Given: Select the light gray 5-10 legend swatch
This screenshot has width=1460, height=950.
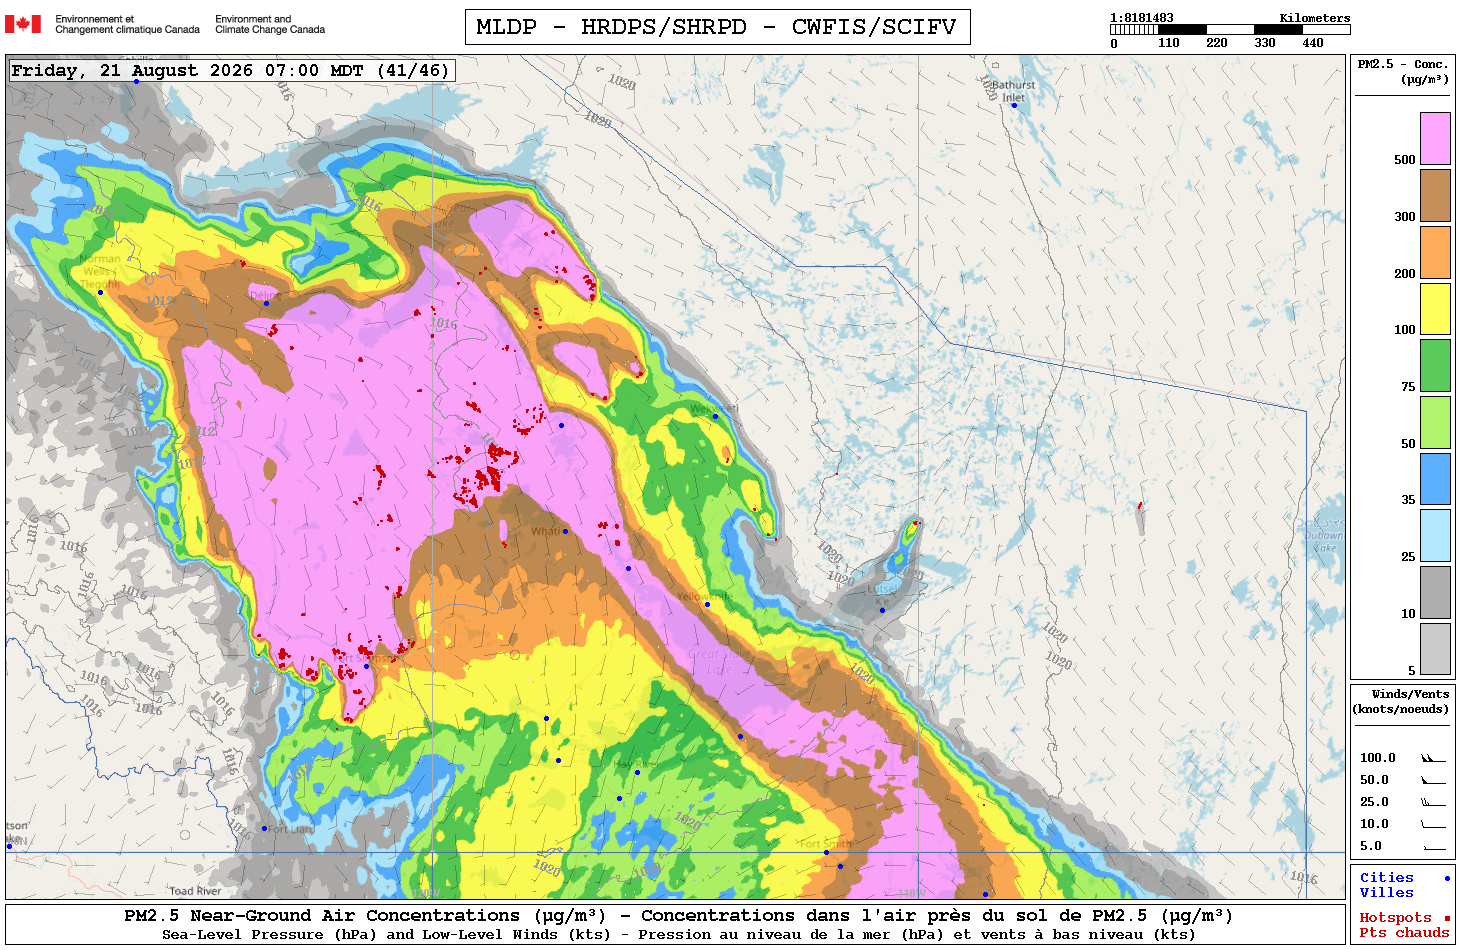Looking at the screenshot, I should click(1435, 649).
